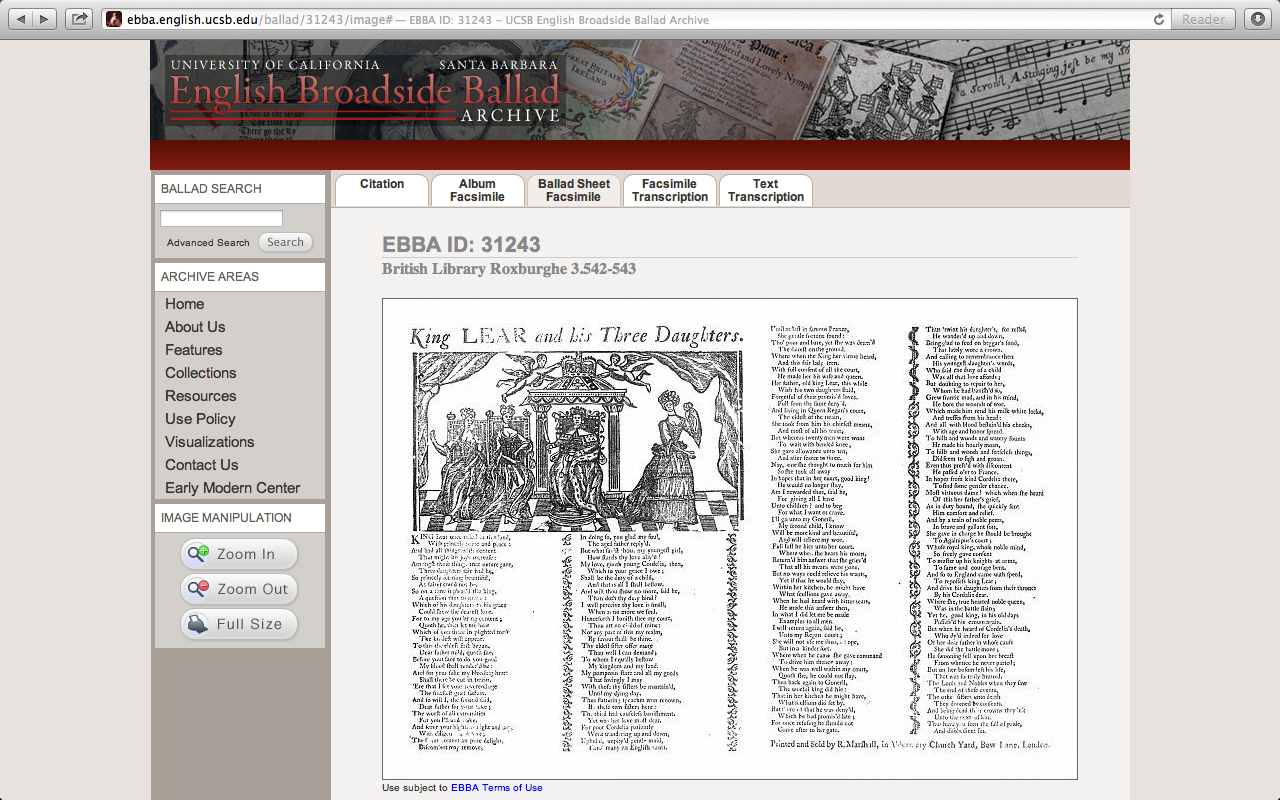Screen dimensions: 1280x800
Task: Show the ballad at Full Size
Action: pos(240,624)
